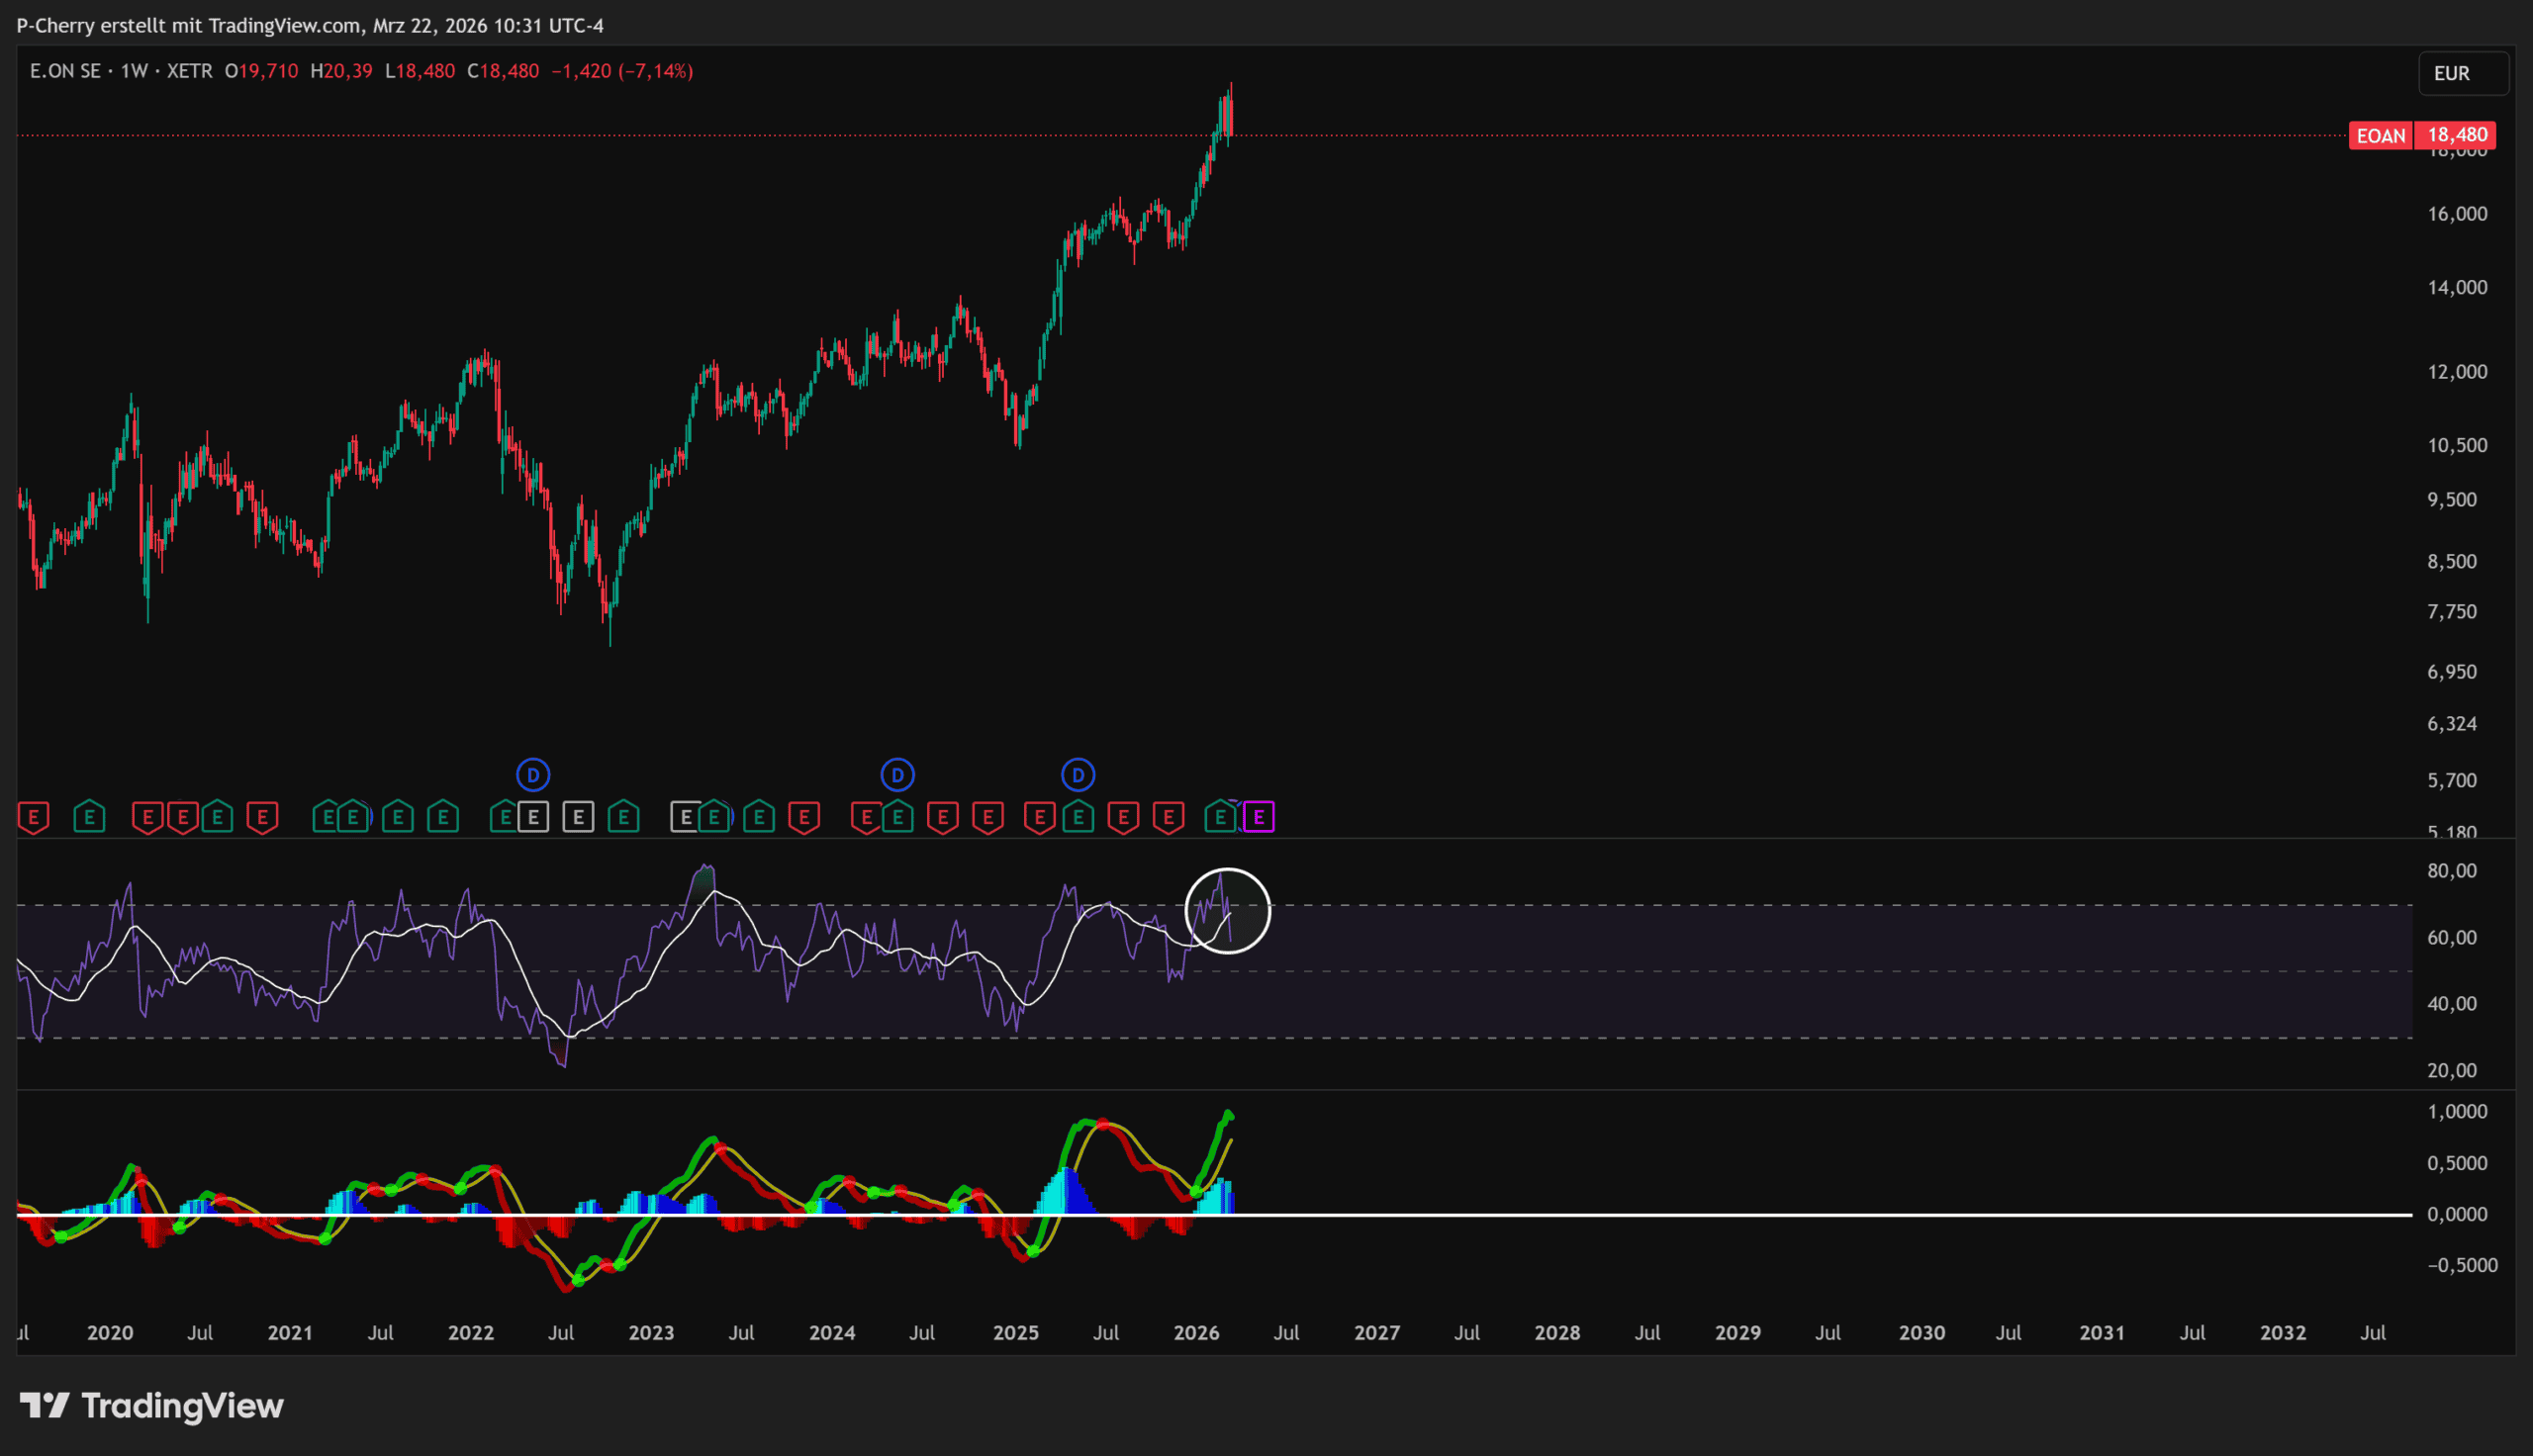Click the standalone white E marker after 2022
The width and height of the screenshot is (2533, 1456).
578,817
